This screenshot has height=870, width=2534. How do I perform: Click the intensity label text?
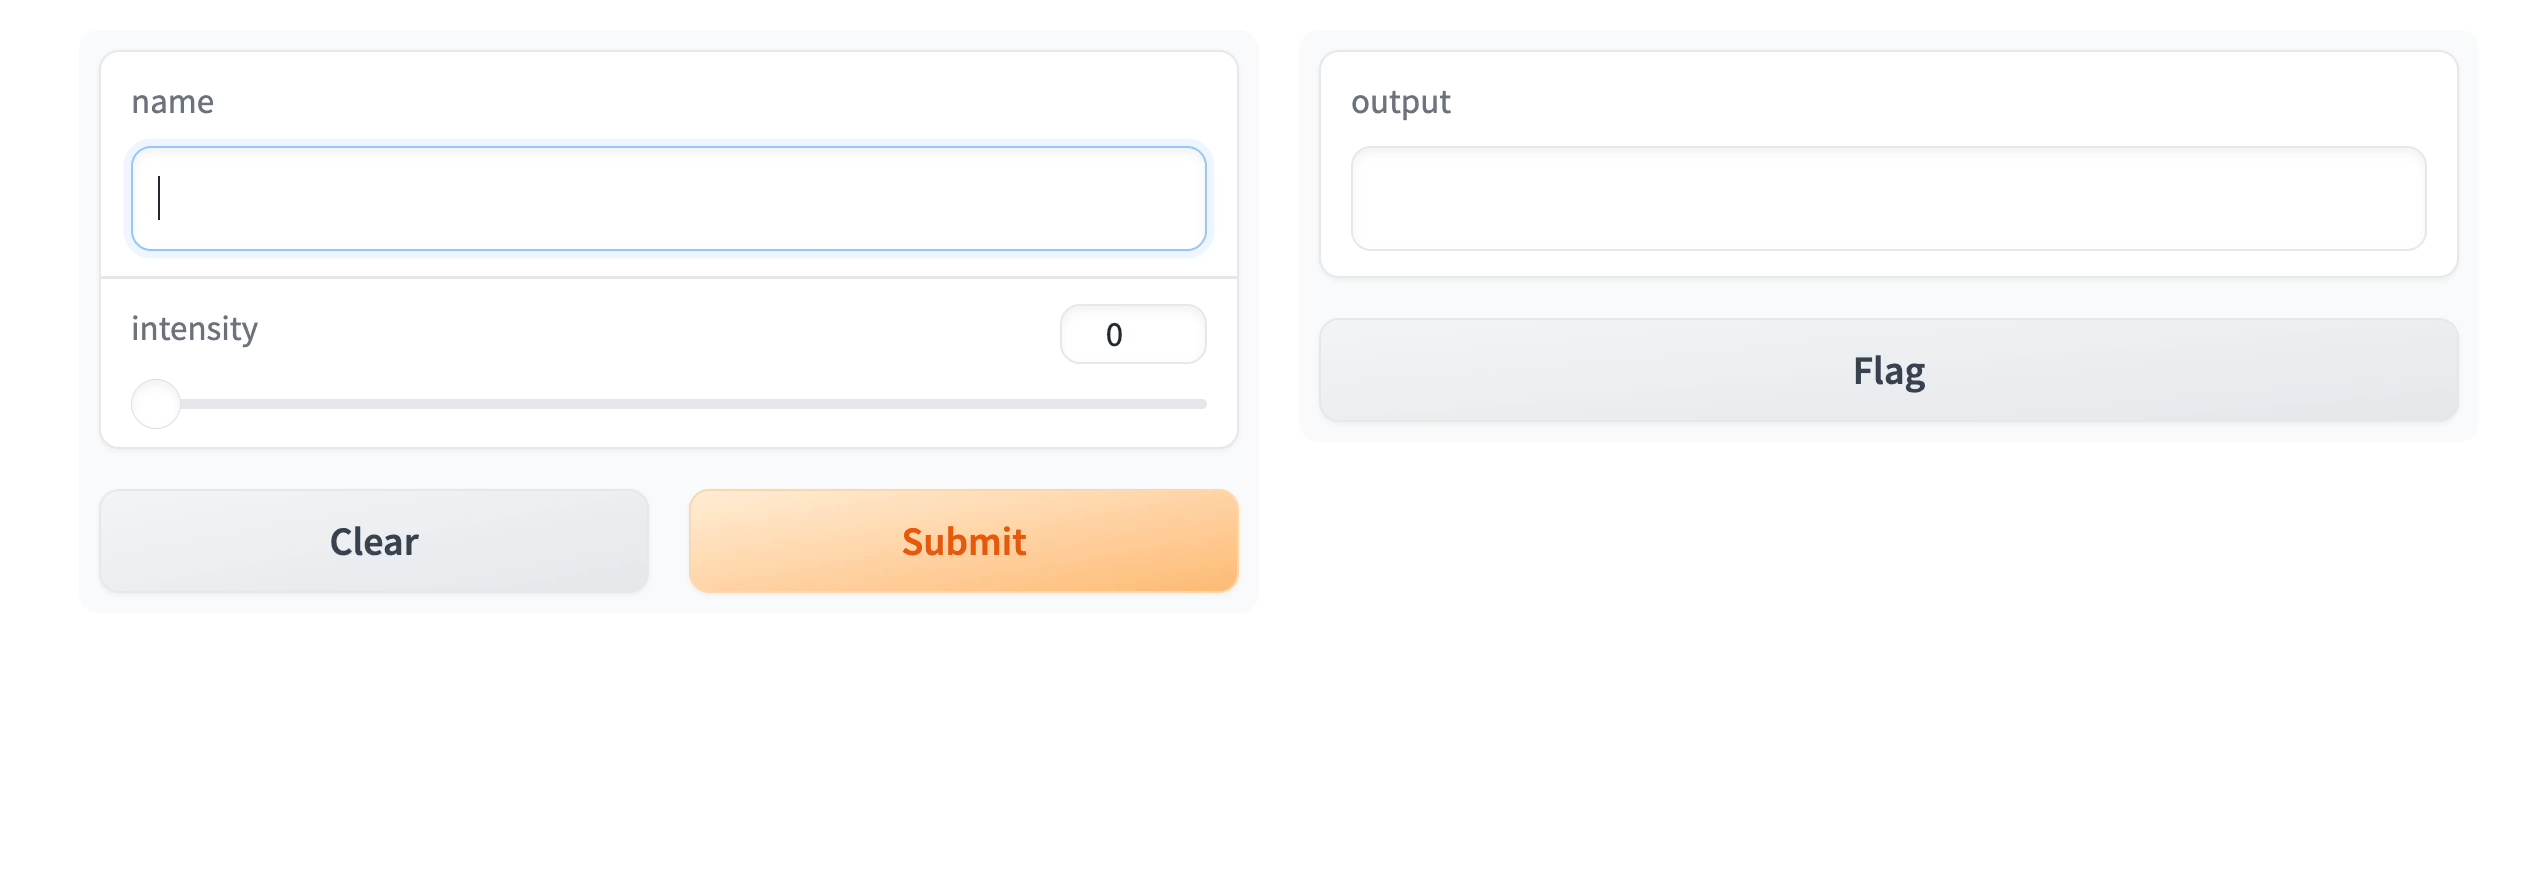coord(193,328)
